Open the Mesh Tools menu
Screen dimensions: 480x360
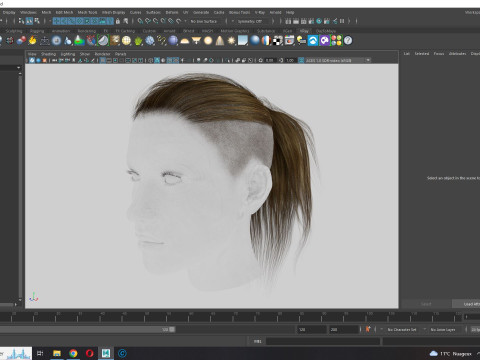click(x=87, y=12)
